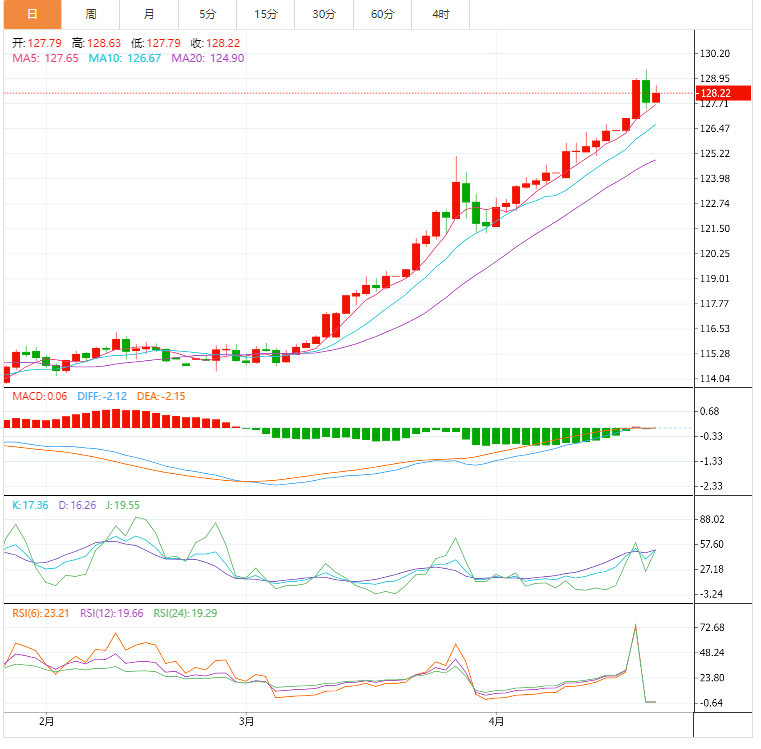Select the 周 (weekly) tab

pos(90,14)
